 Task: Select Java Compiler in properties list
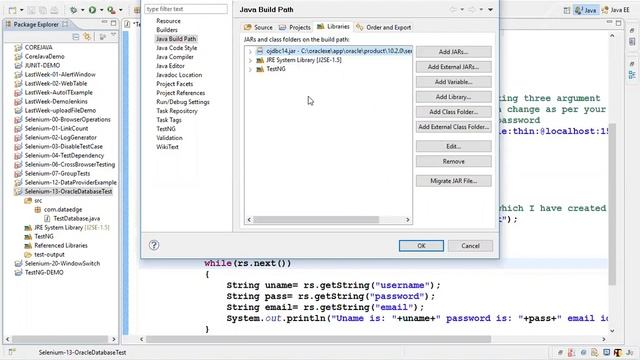tap(175, 57)
